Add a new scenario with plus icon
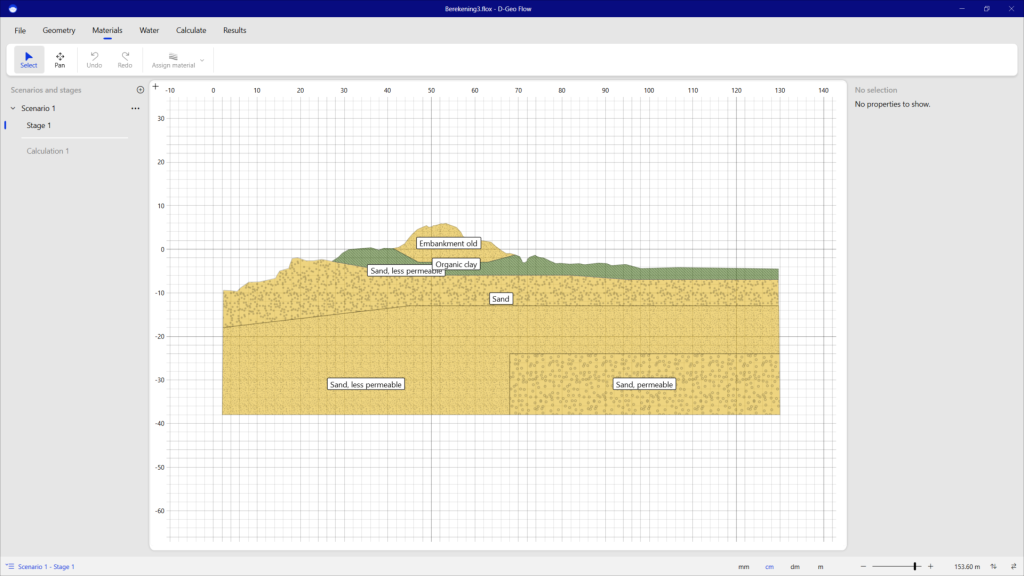 tap(140, 90)
